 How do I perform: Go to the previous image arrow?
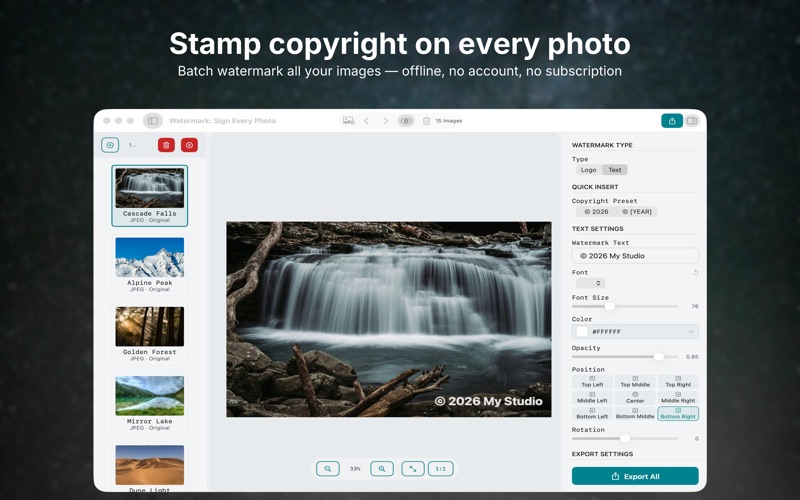point(366,121)
